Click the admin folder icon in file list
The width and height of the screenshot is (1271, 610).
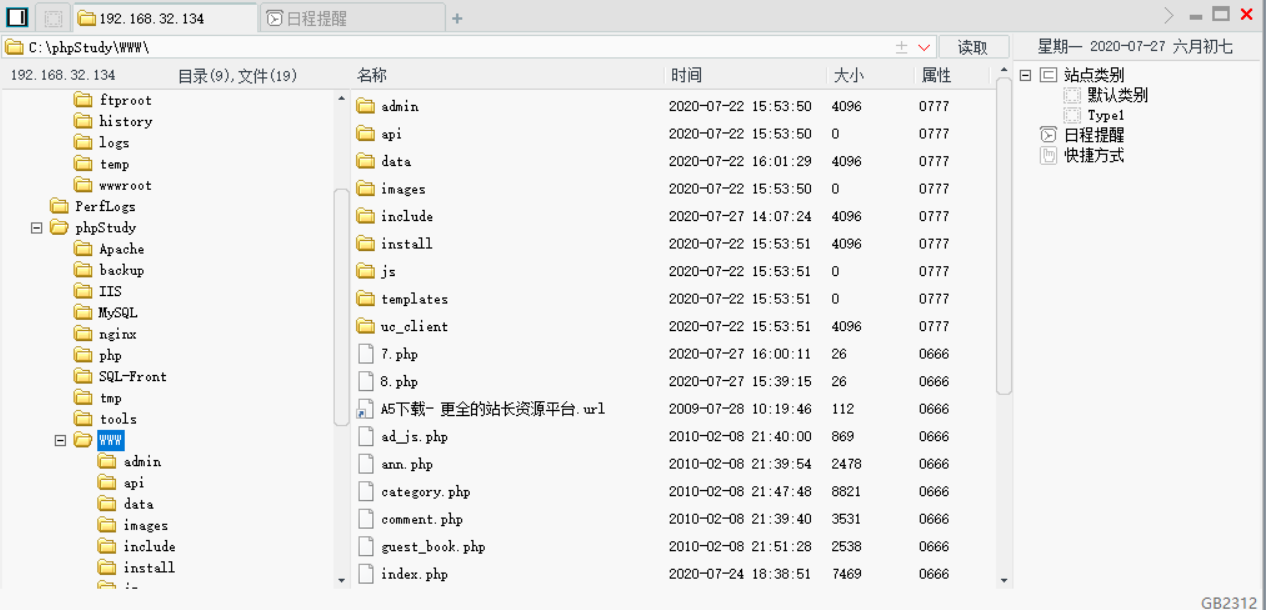366,106
